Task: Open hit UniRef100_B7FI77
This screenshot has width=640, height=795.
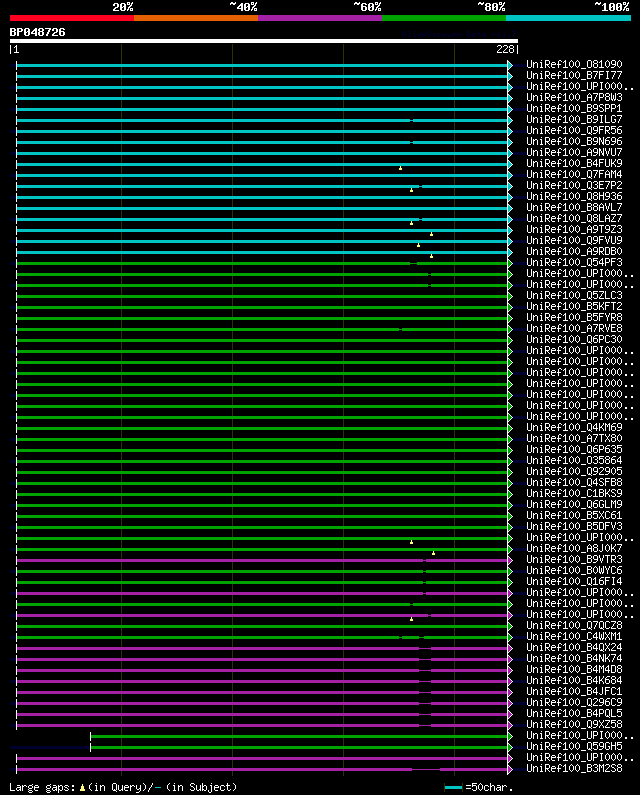Action: [574, 76]
